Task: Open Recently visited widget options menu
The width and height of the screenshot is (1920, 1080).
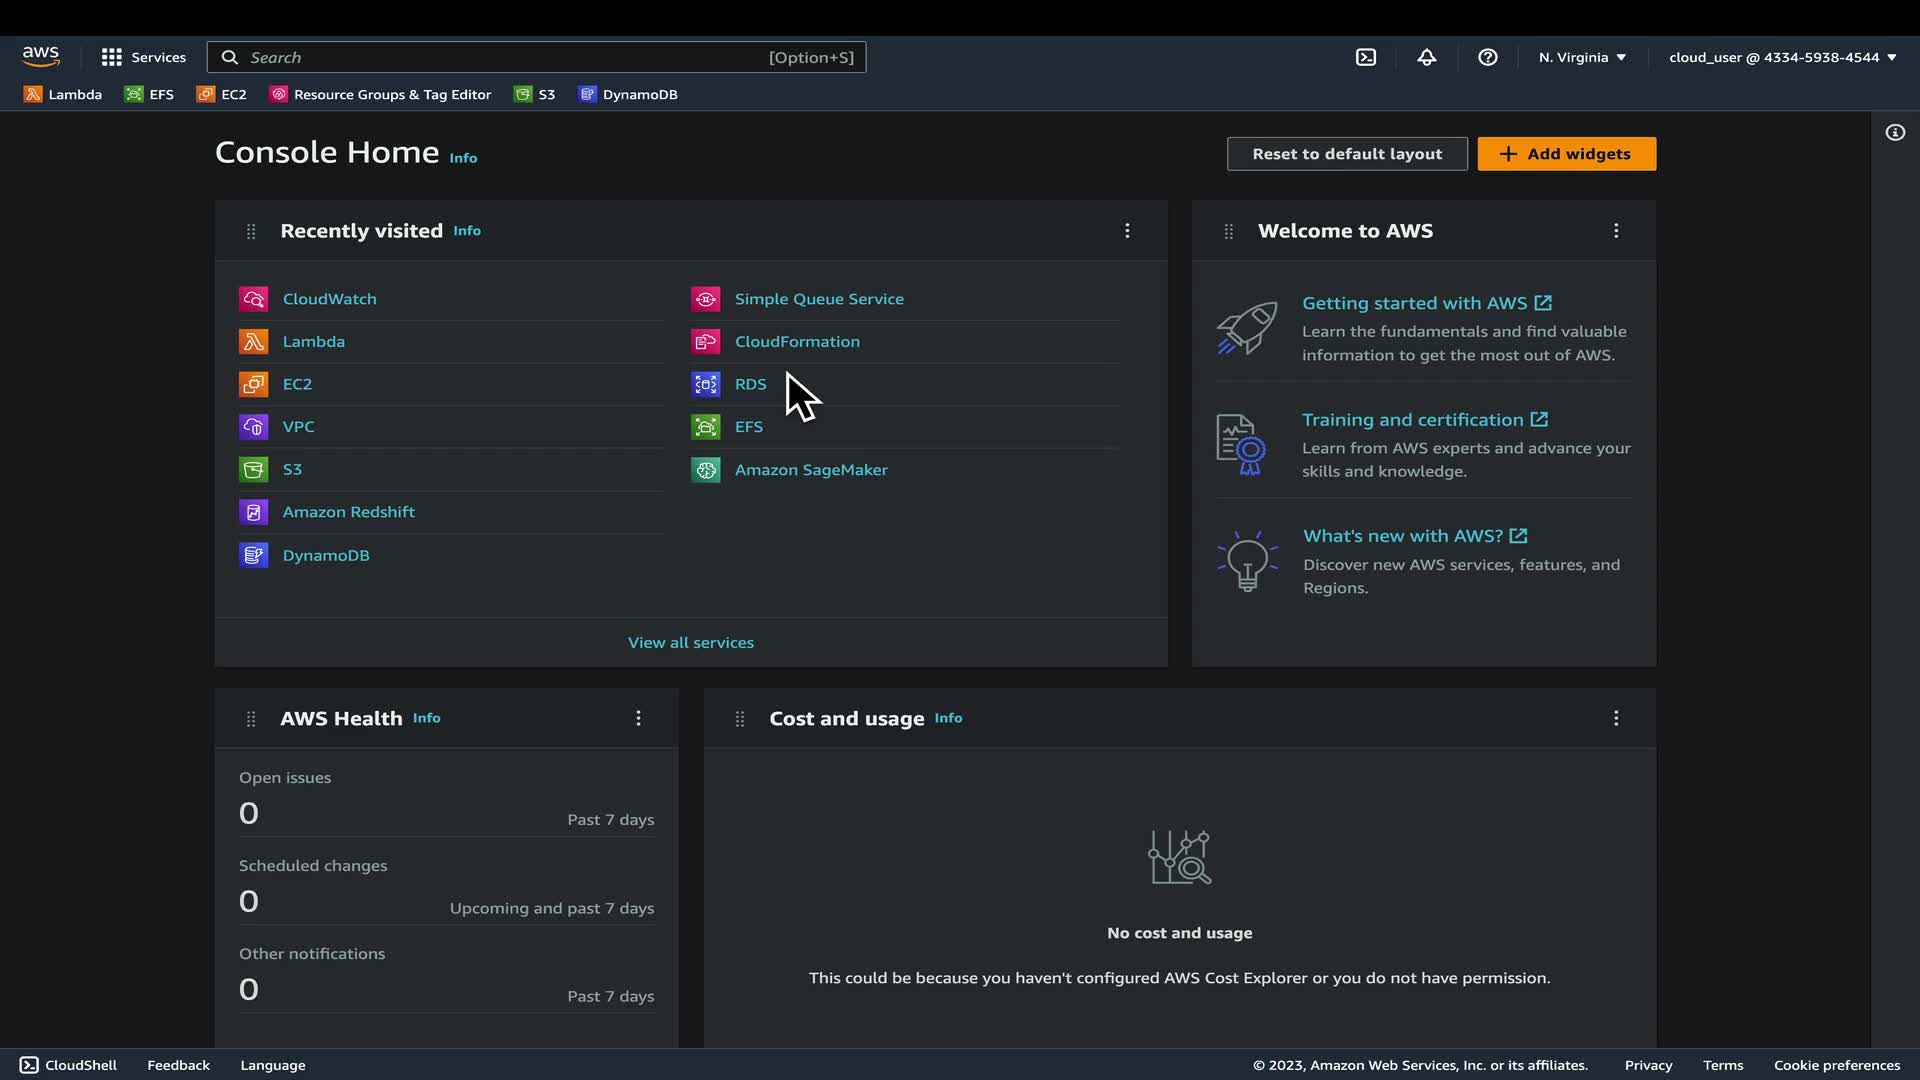Action: tap(1127, 231)
